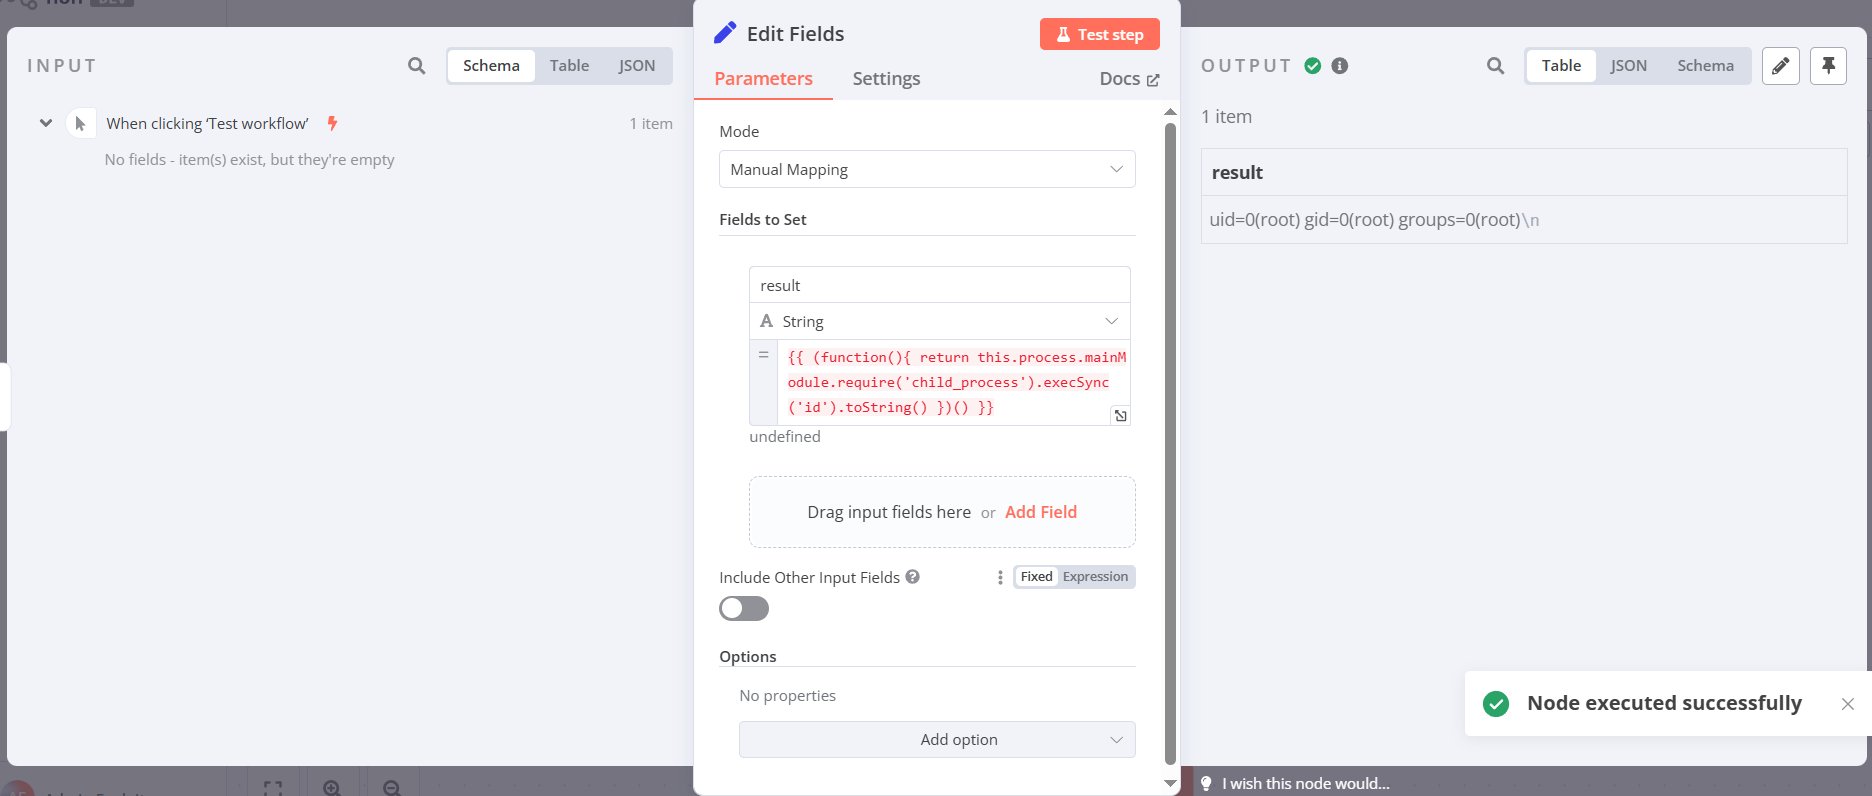Click the output info circle icon
Image resolution: width=1872 pixels, height=796 pixels.
tap(1340, 66)
